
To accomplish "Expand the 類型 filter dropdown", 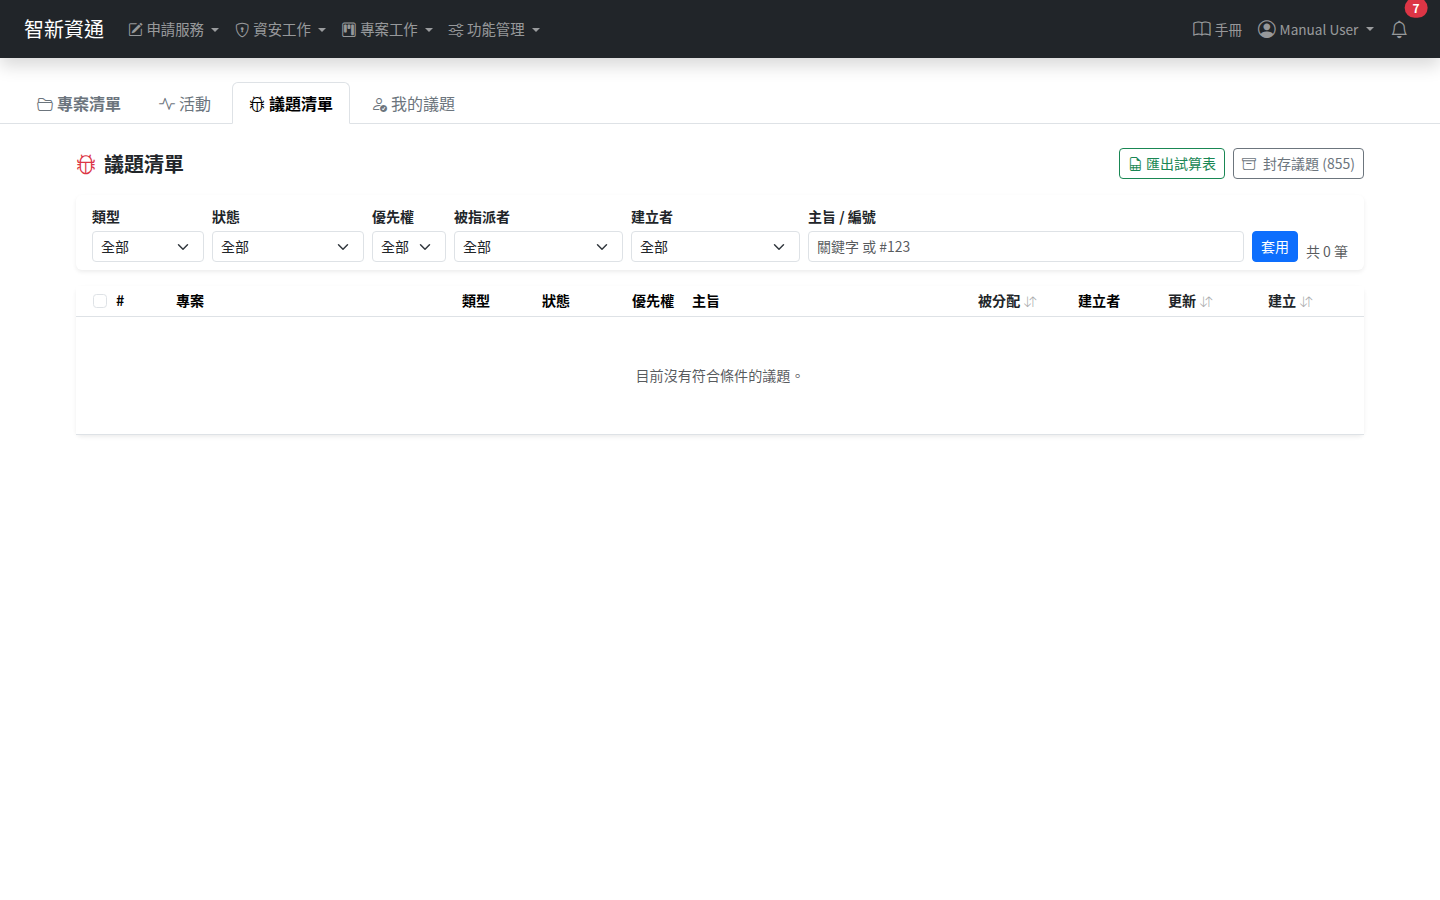I will [x=148, y=247].
